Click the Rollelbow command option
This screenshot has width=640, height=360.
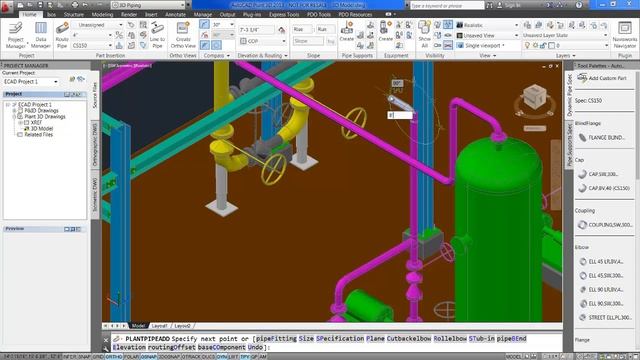tap(450, 339)
